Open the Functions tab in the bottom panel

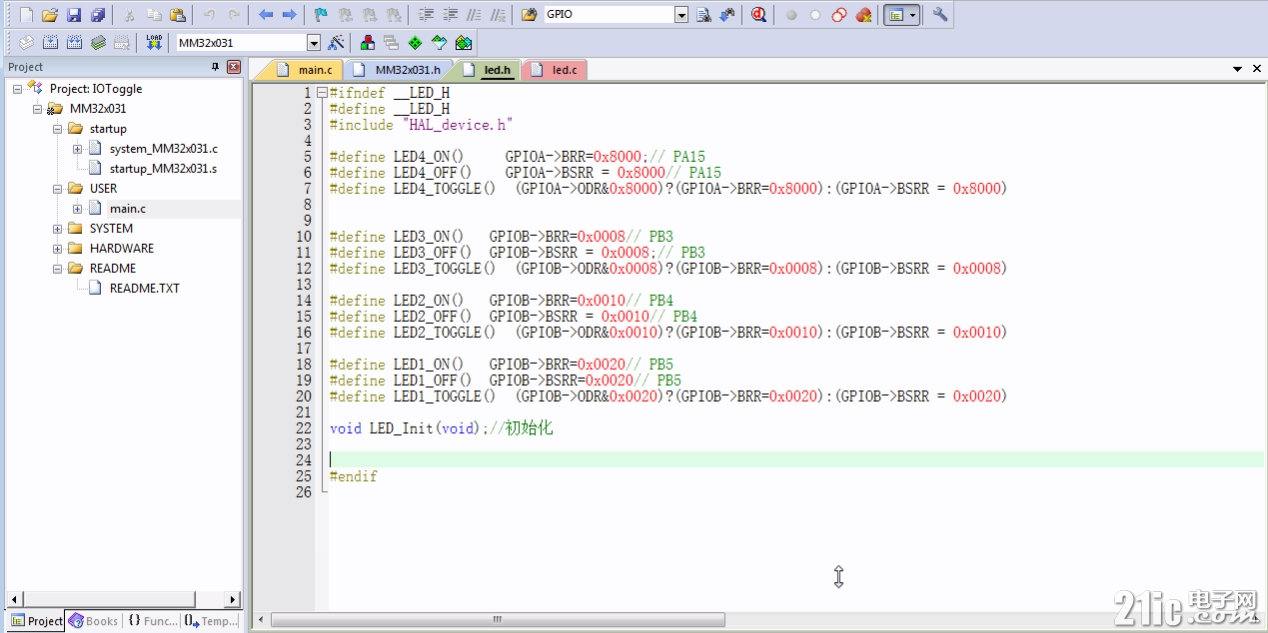point(152,621)
